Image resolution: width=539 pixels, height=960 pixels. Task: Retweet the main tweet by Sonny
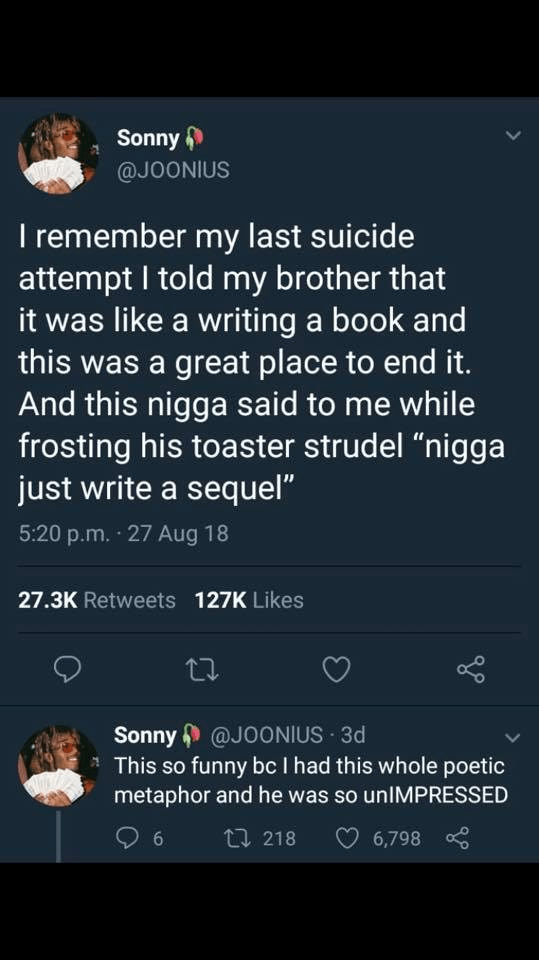tap(202, 670)
